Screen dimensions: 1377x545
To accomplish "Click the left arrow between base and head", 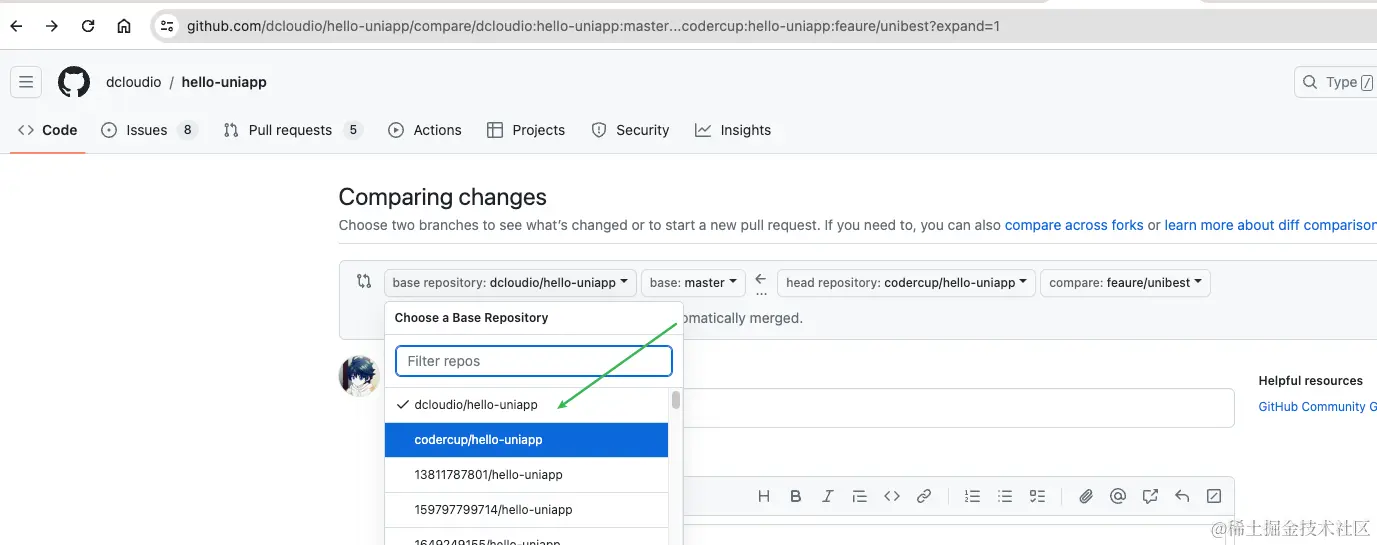I will click(x=761, y=279).
